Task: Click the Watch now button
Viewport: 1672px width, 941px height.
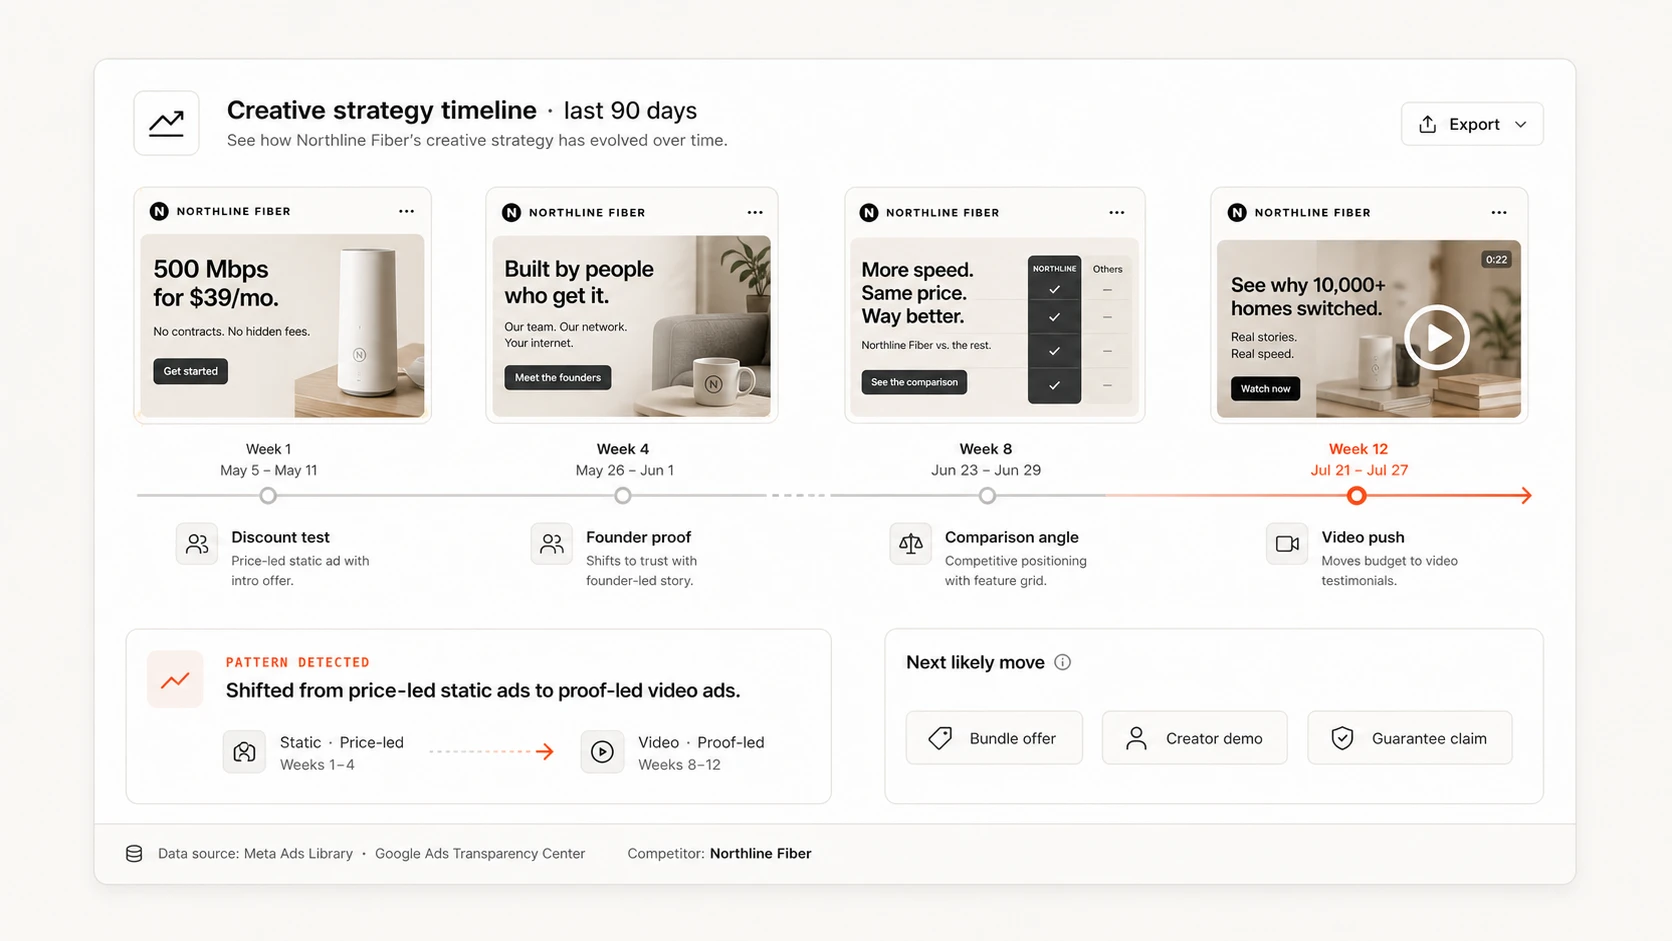Action: (x=1265, y=388)
